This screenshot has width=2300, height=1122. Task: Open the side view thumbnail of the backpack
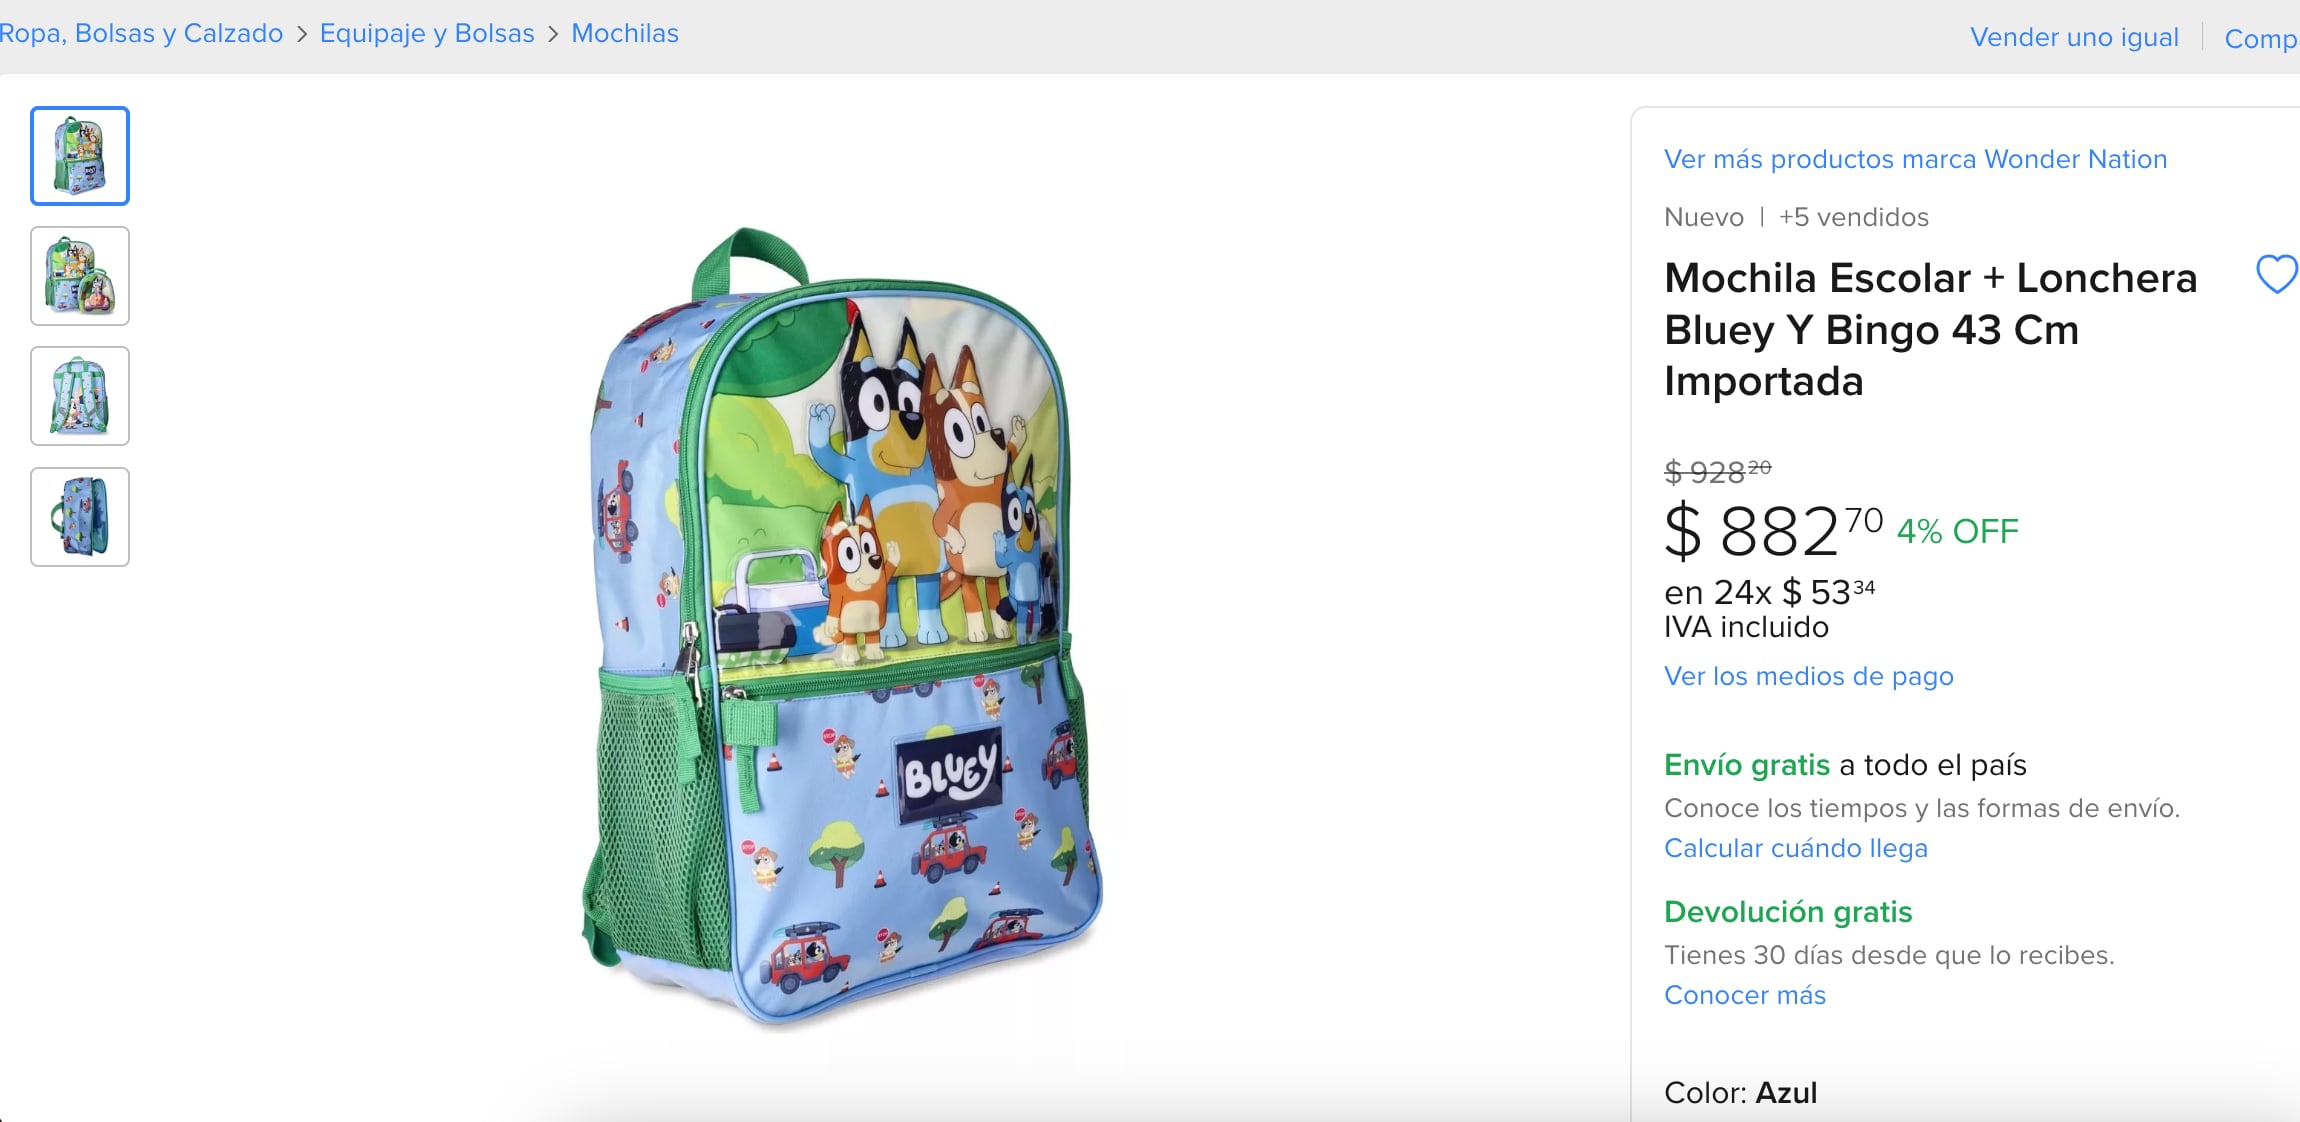[80, 516]
